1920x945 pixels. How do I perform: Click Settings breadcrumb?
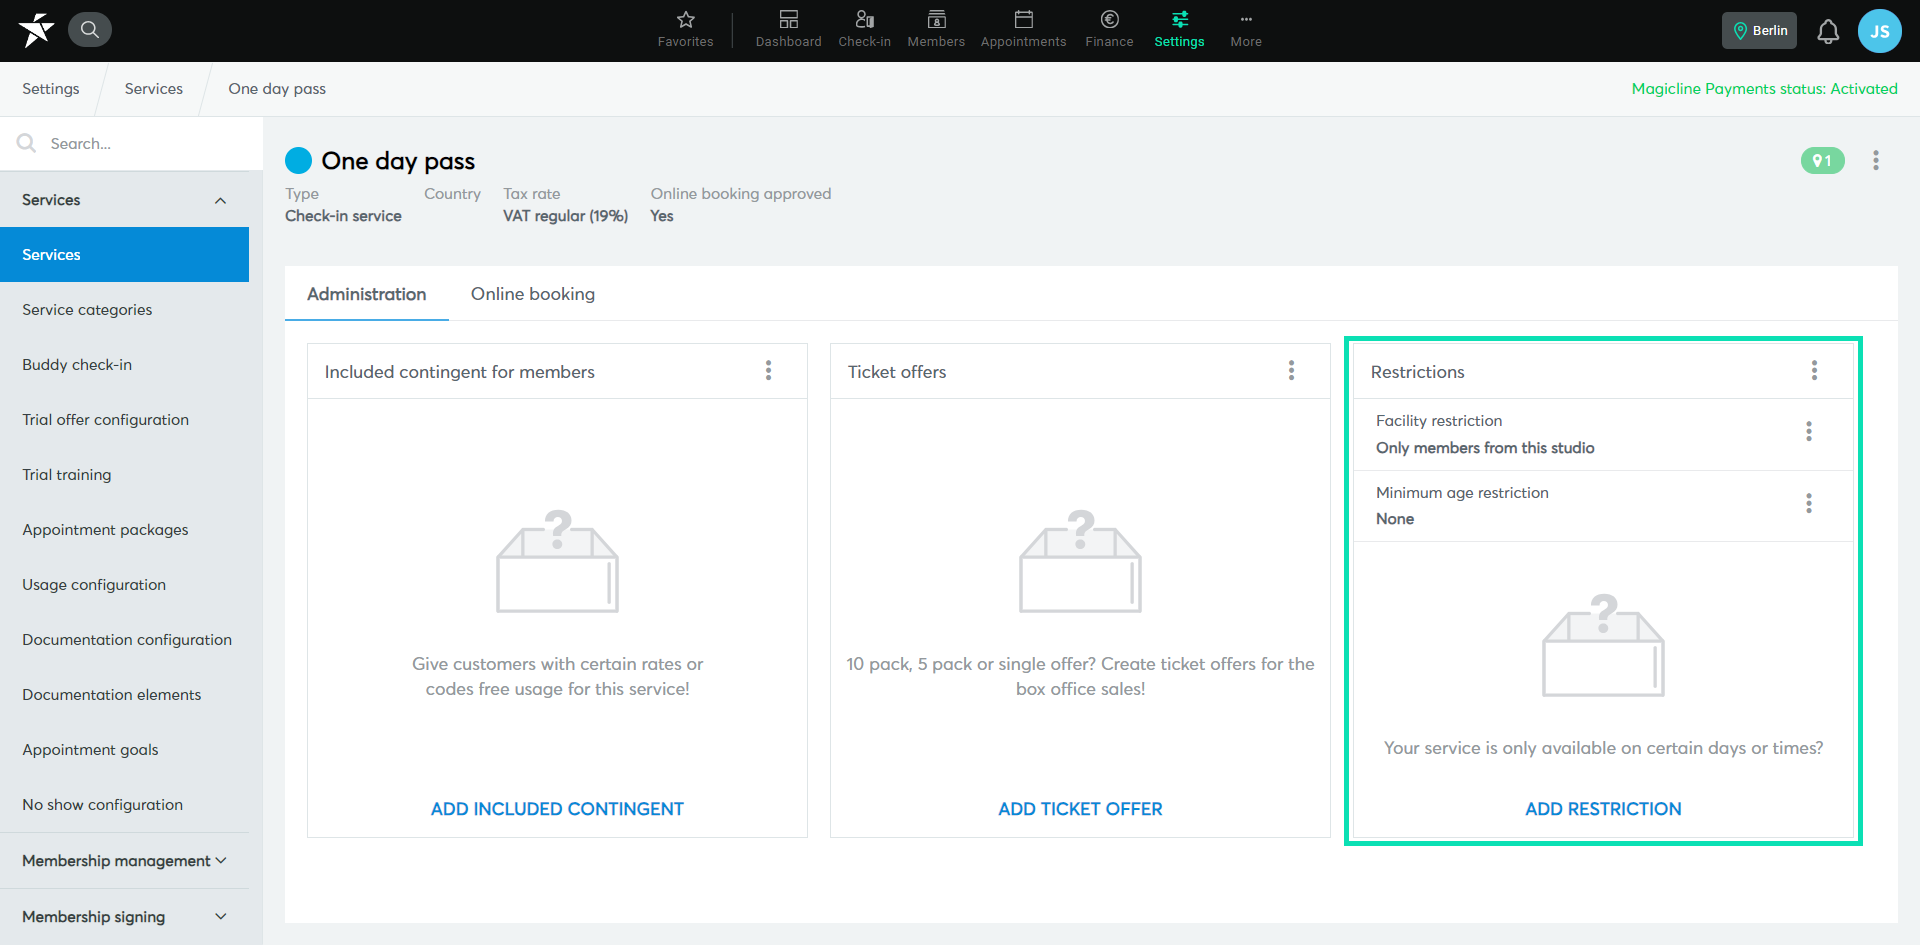click(51, 89)
